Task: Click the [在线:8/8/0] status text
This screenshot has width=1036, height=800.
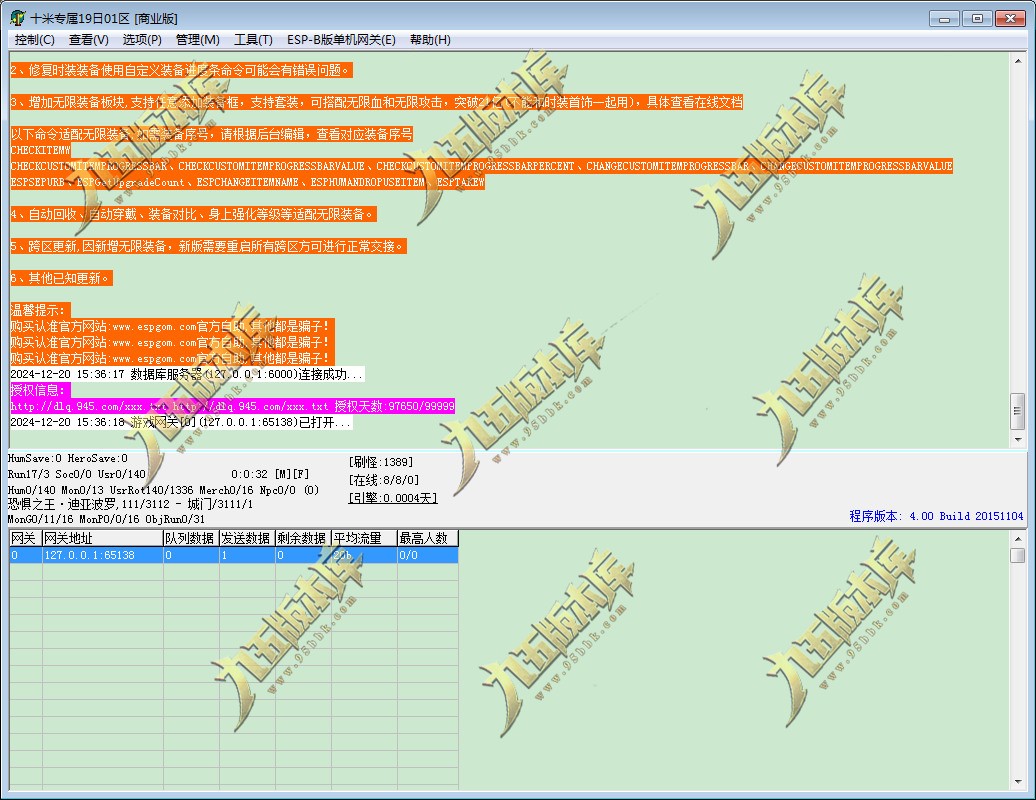Action: [x=383, y=480]
